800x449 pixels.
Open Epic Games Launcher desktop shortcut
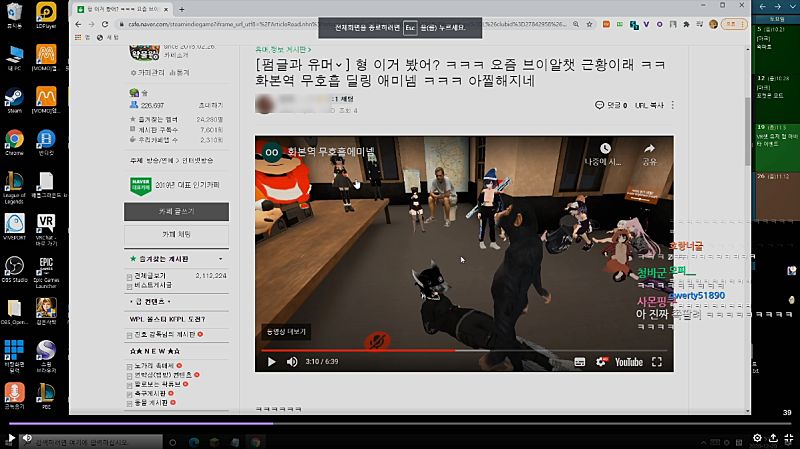tap(46, 272)
